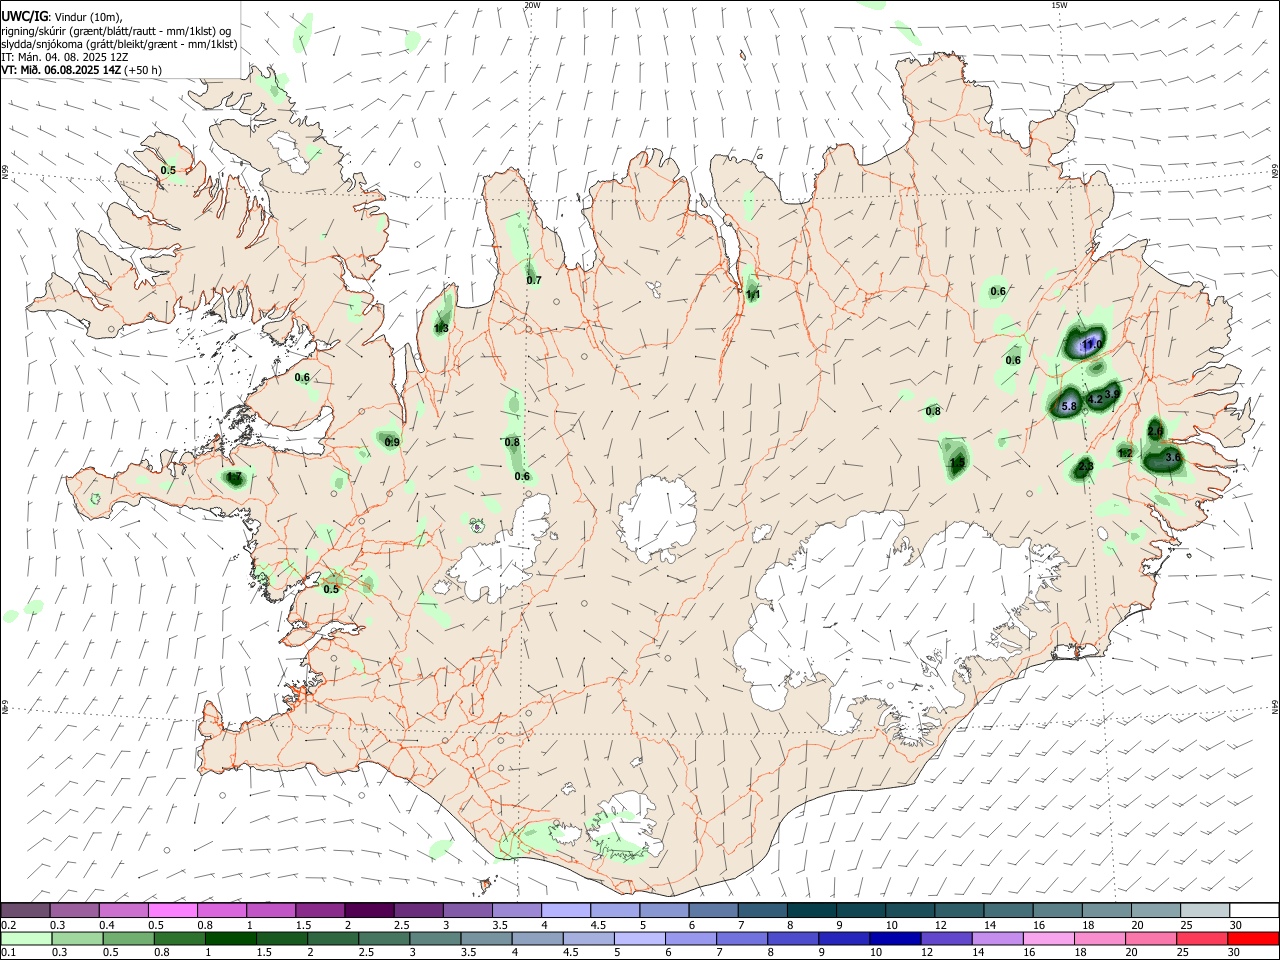Click the dark teal 8–9 swatch in the upper legend
The width and height of the screenshot is (1280, 960).
click(x=811, y=910)
